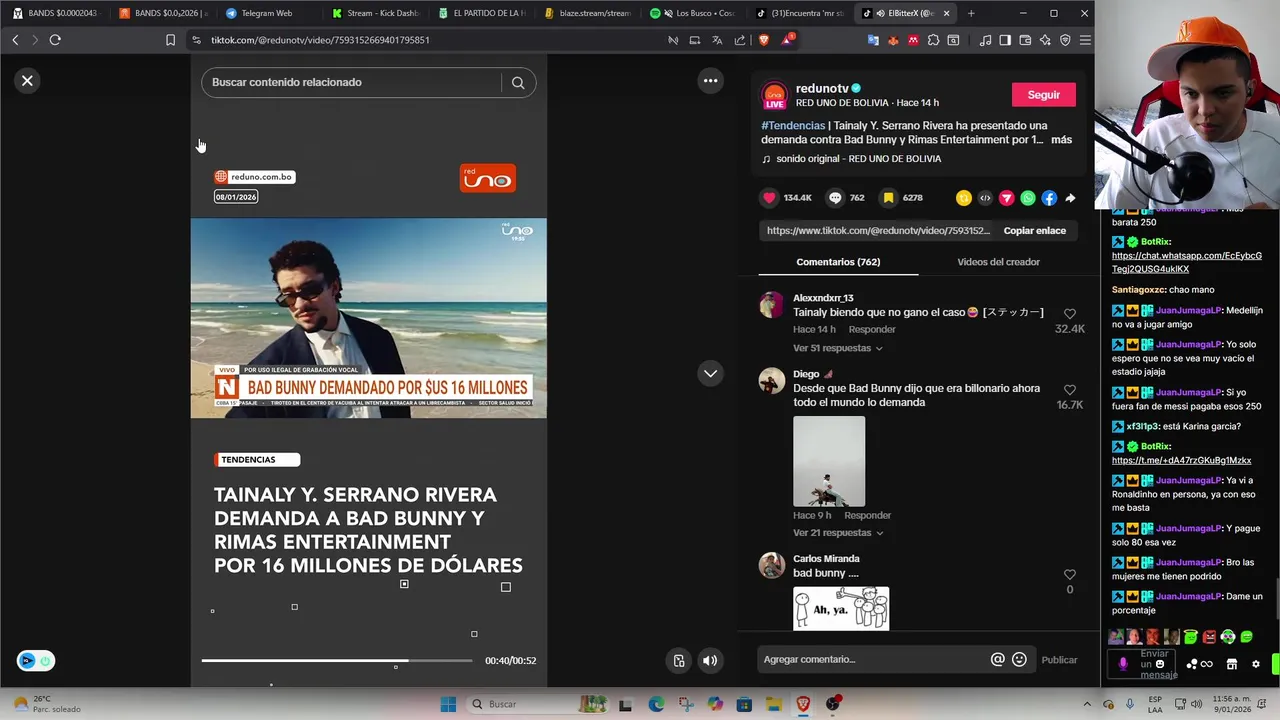Like Alexxndxrr_13's comment heart
Screen dimensions: 1280x720
pos(1069,314)
